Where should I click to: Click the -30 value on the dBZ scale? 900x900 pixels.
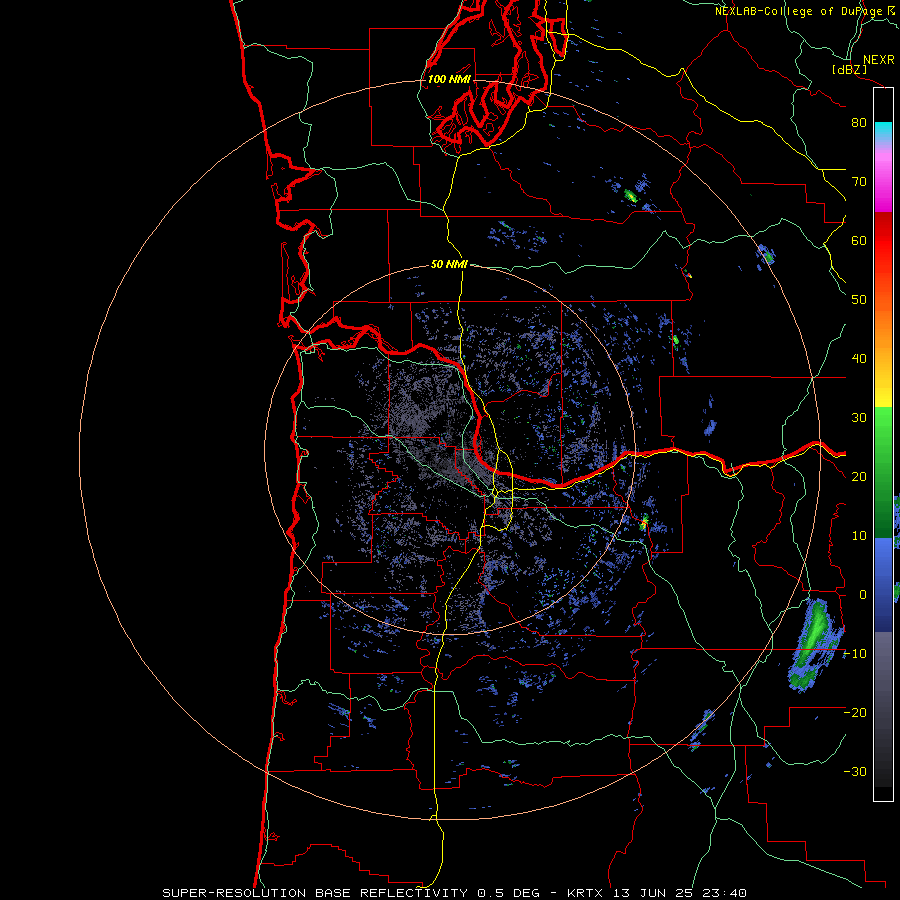[855, 772]
